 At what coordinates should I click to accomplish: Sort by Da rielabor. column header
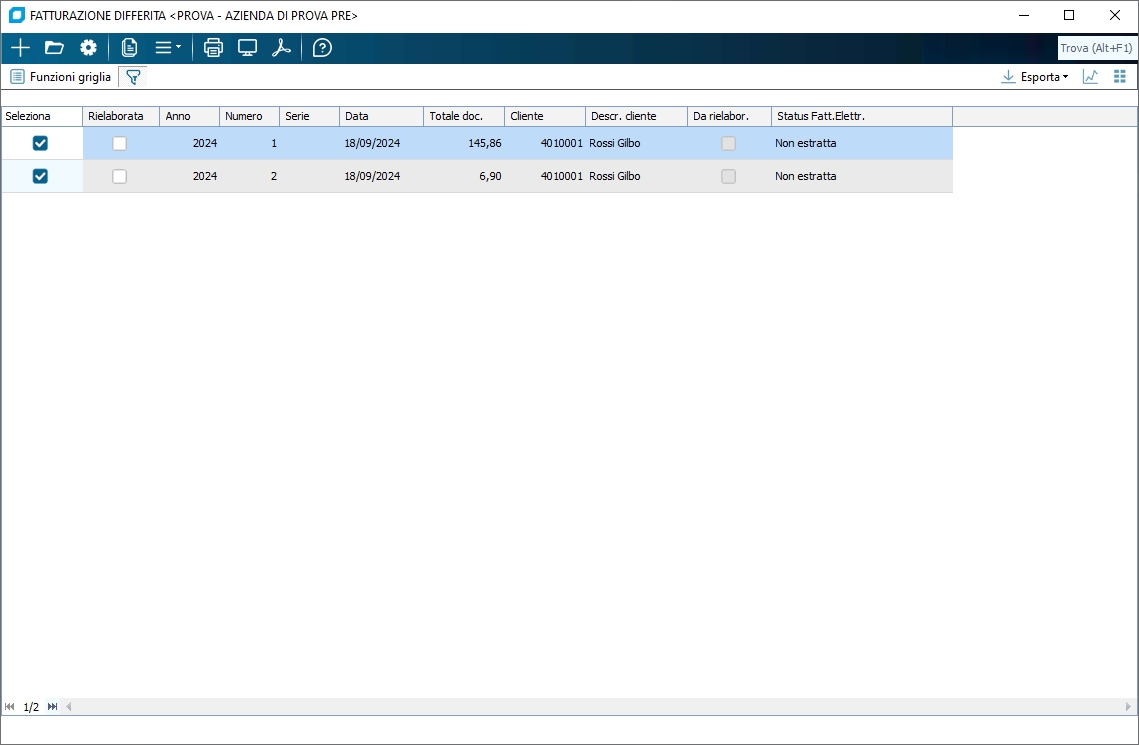729,116
